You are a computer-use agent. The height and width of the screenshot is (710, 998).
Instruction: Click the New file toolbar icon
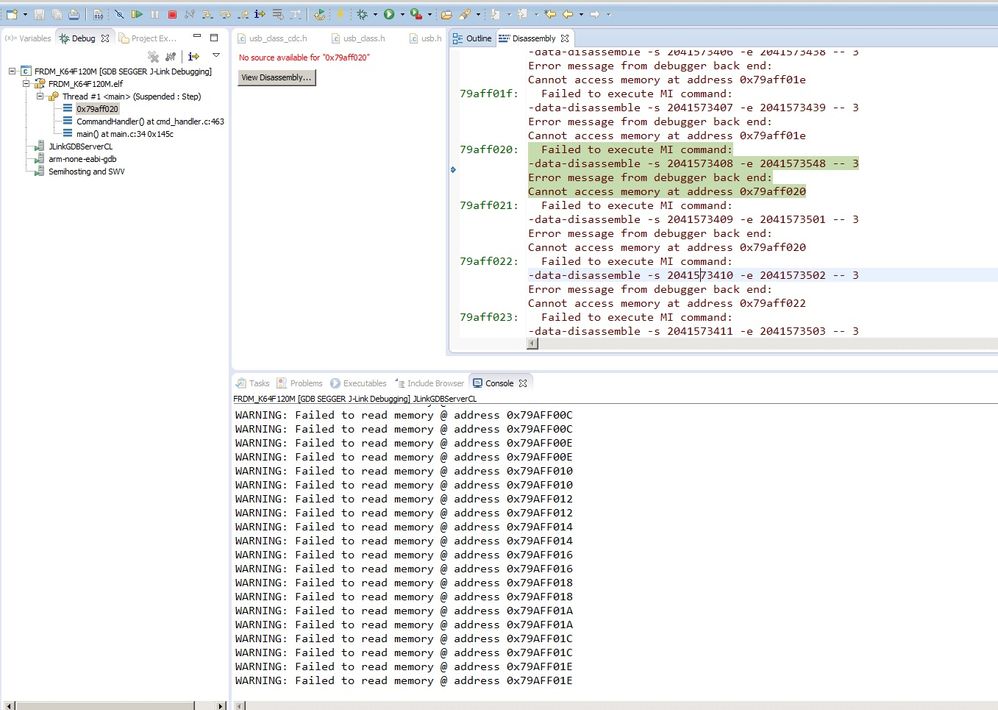12,14
